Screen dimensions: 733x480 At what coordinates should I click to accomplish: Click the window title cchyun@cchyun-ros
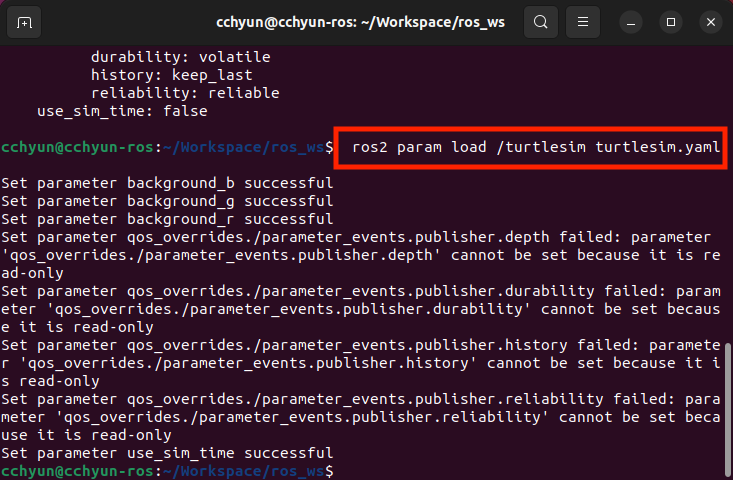pyautogui.click(x=360, y=22)
